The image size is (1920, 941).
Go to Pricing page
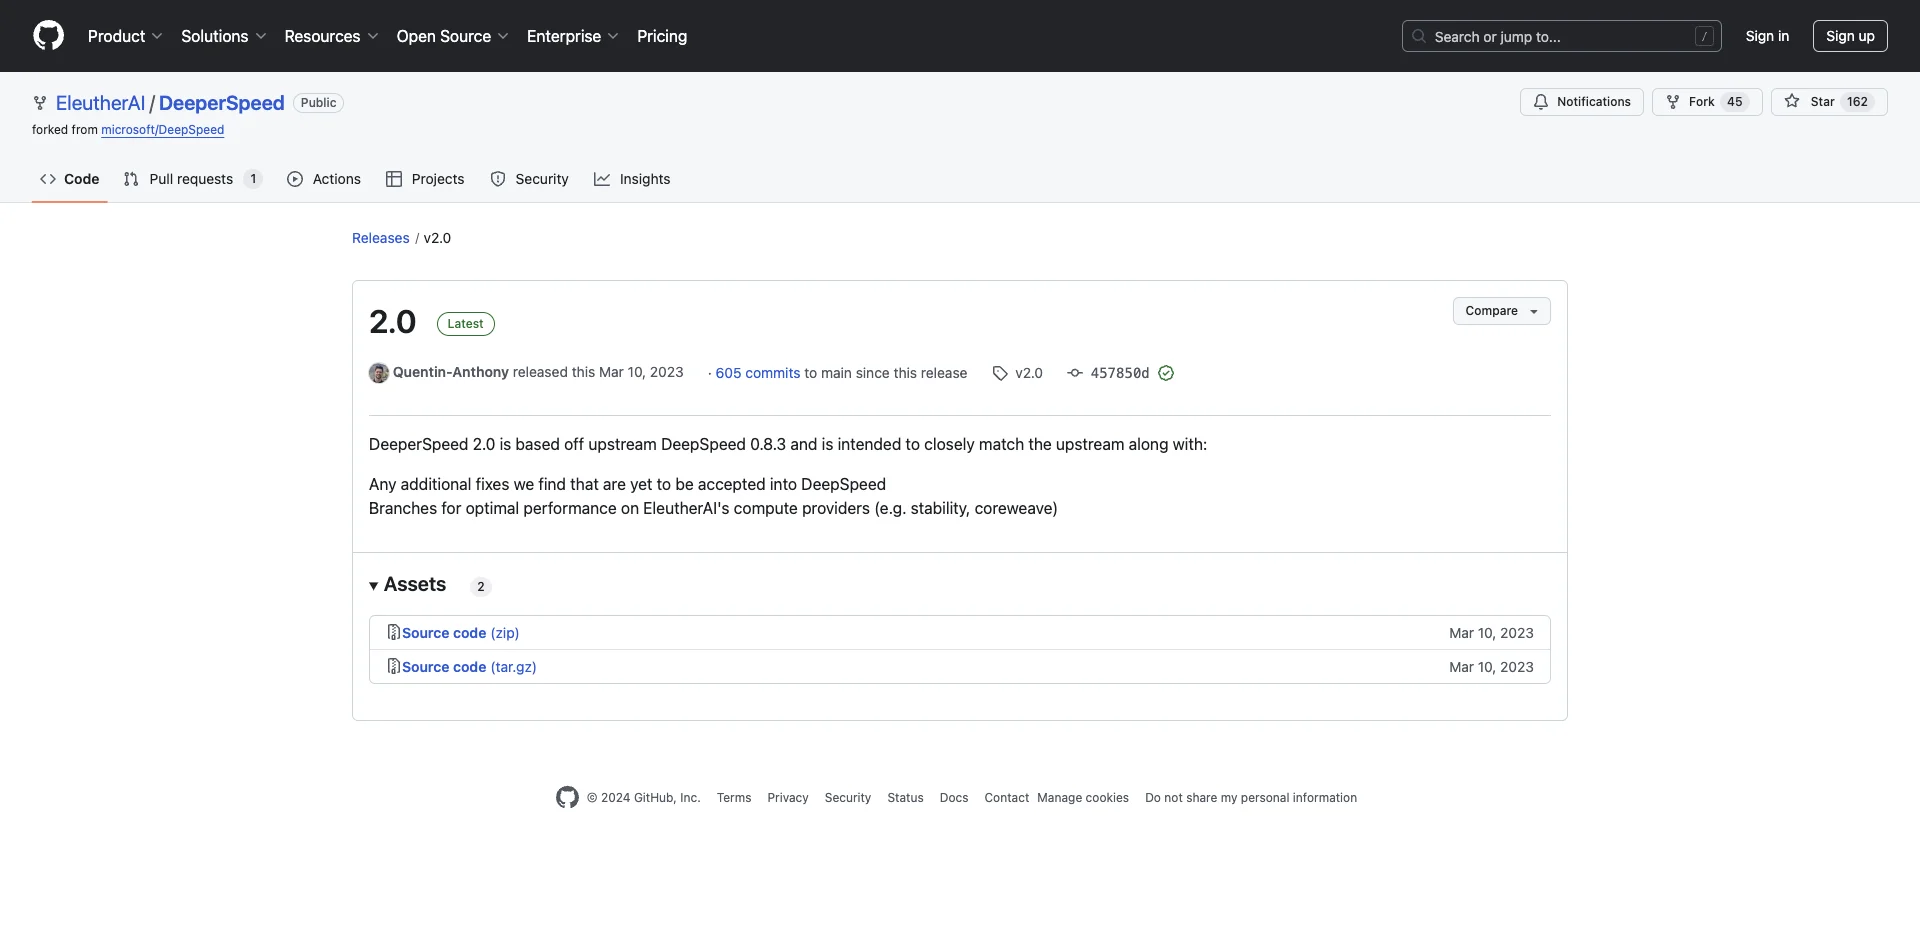point(662,36)
